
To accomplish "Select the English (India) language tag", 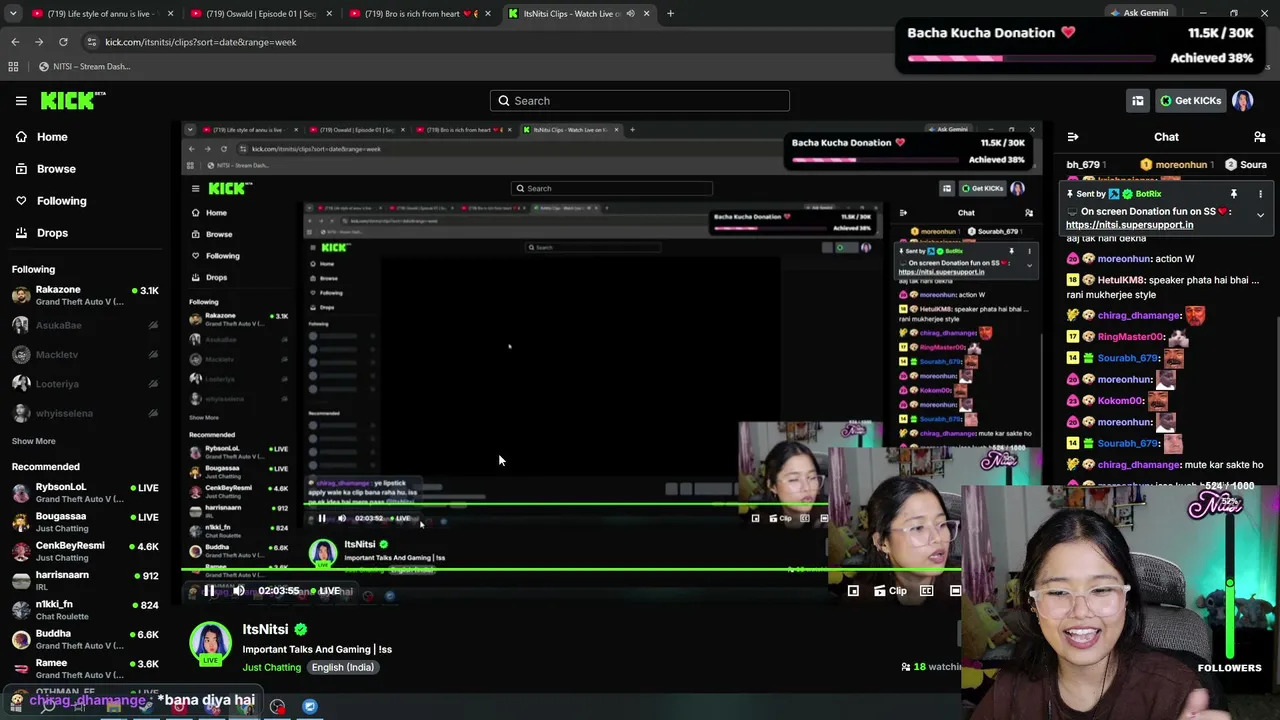I will (x=343, y=667).
